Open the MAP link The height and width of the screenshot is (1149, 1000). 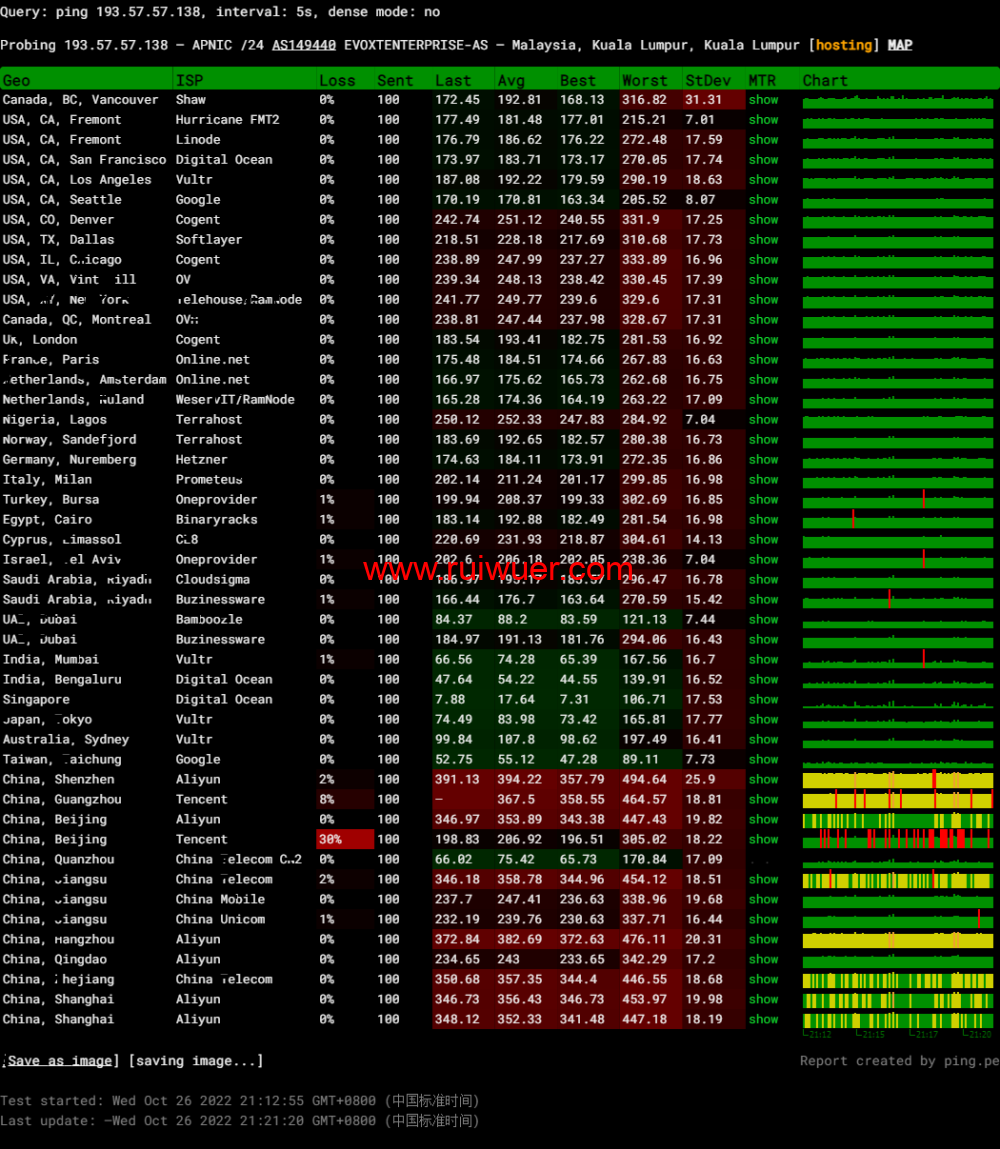tap(900, 45)
